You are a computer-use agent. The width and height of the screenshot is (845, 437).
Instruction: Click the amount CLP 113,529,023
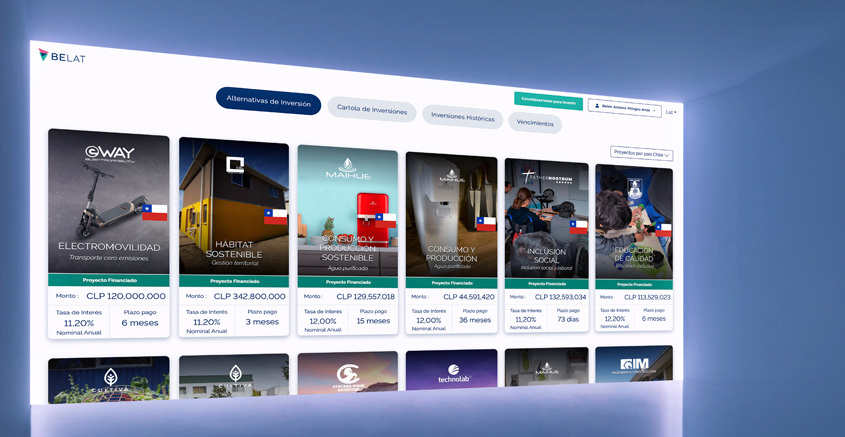647,297
